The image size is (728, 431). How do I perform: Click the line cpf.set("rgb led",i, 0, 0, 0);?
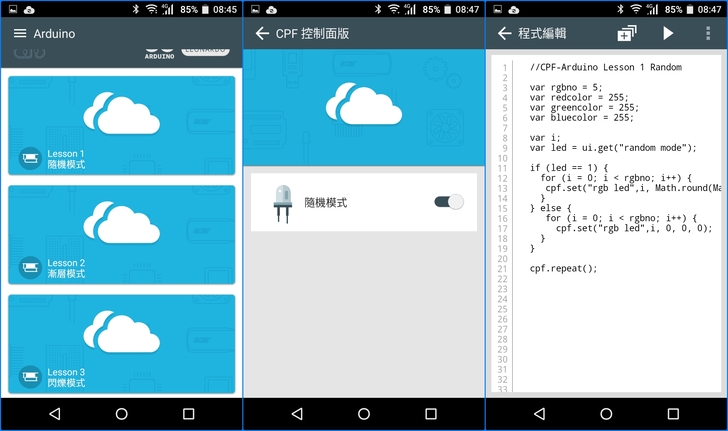pyautogui.click(x=634, y=228)
